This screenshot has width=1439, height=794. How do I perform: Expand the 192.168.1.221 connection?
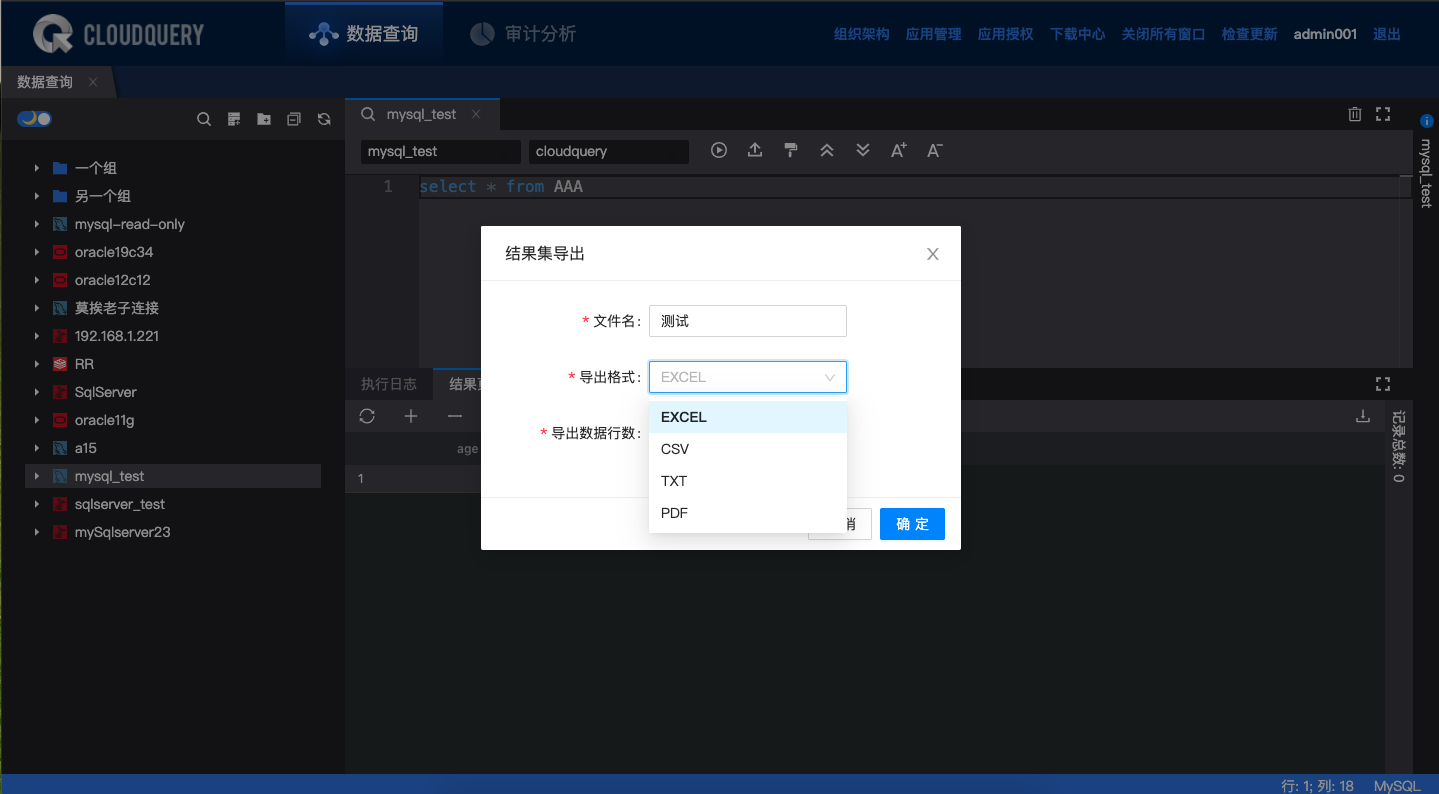pos(37,336)
